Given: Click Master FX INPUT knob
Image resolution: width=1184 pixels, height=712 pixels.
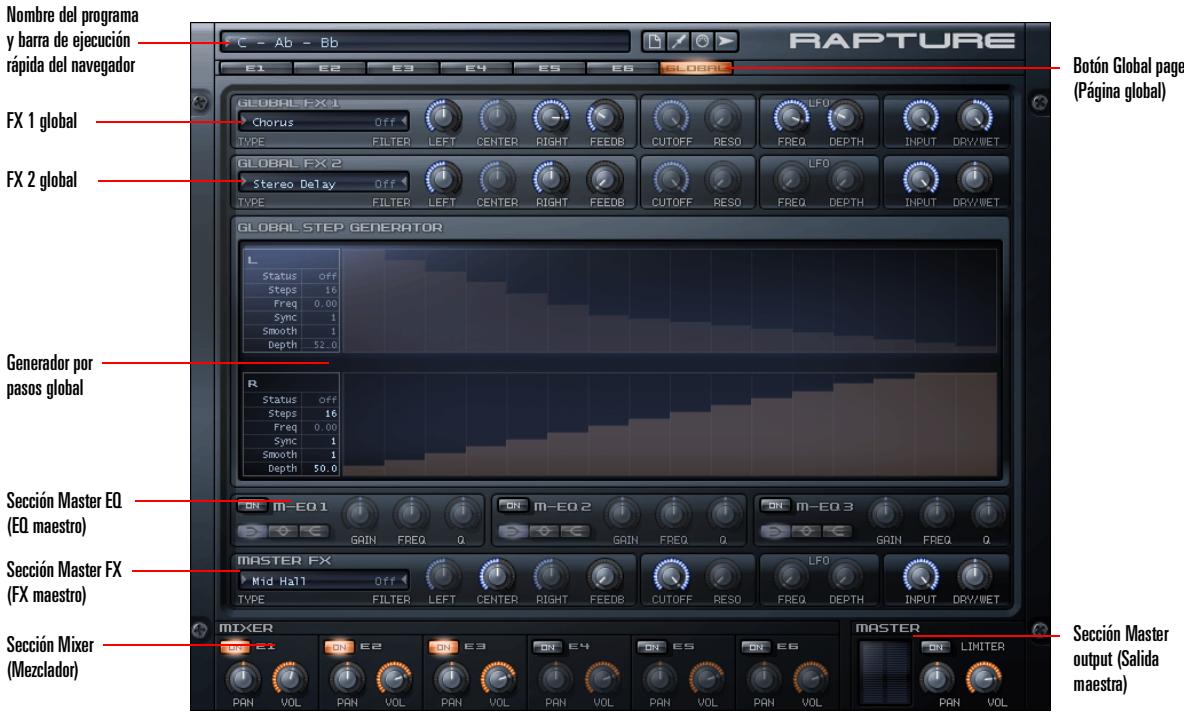Looking at the screenshot, I should [920, 577].
